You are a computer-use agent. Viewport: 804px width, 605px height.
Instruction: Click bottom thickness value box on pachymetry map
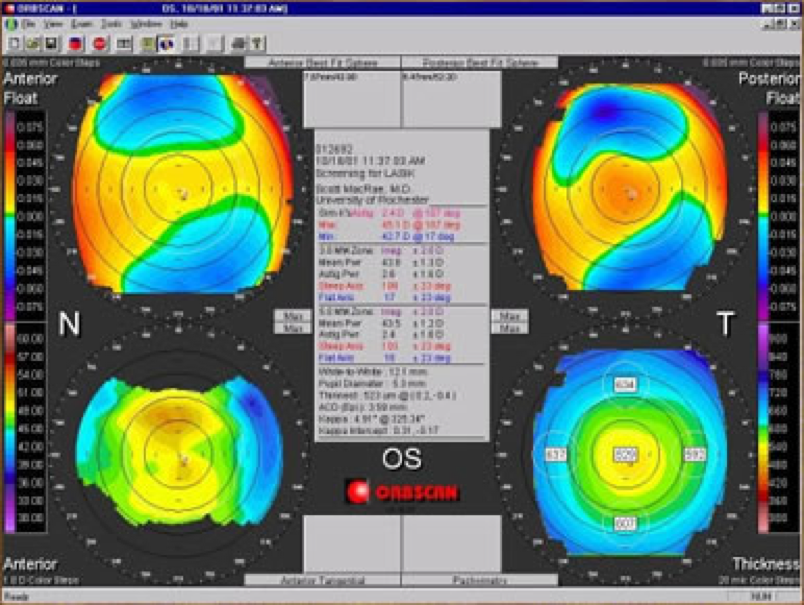625,523
